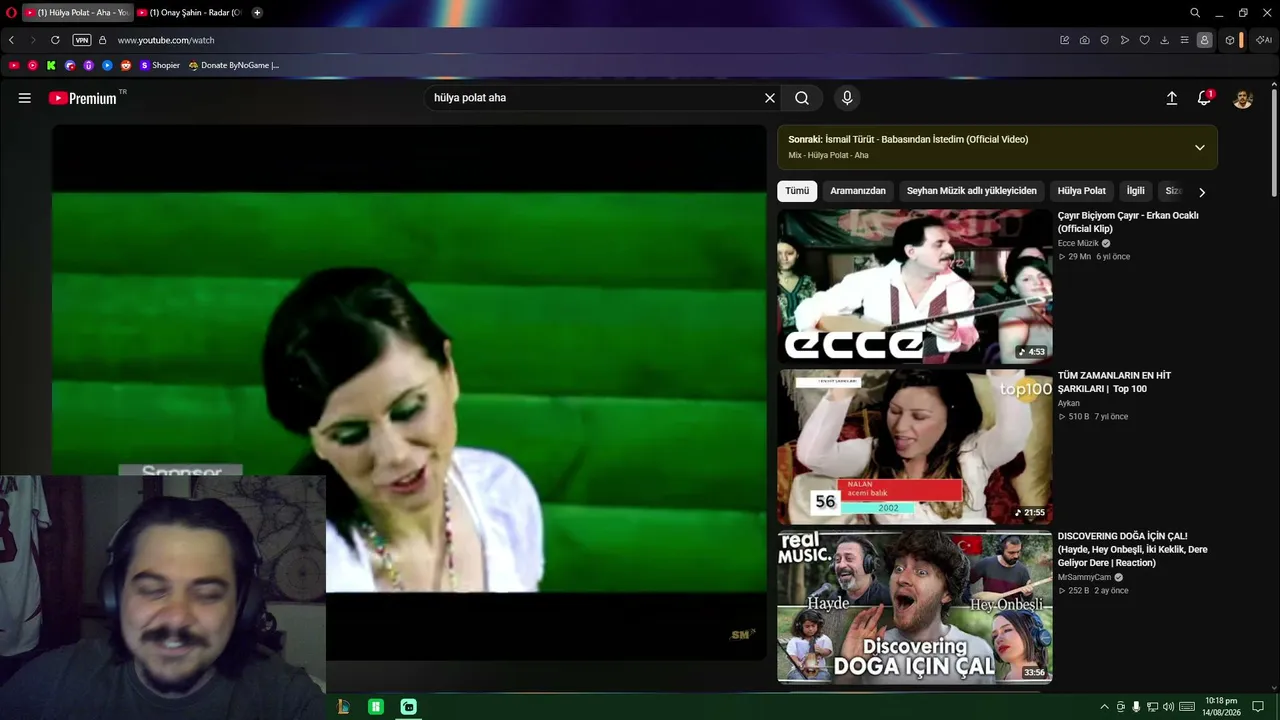Viewport: 1280px width, 720px height.
Task: Open the Opera profile icon in toolbar
Action: [1205, 40]
